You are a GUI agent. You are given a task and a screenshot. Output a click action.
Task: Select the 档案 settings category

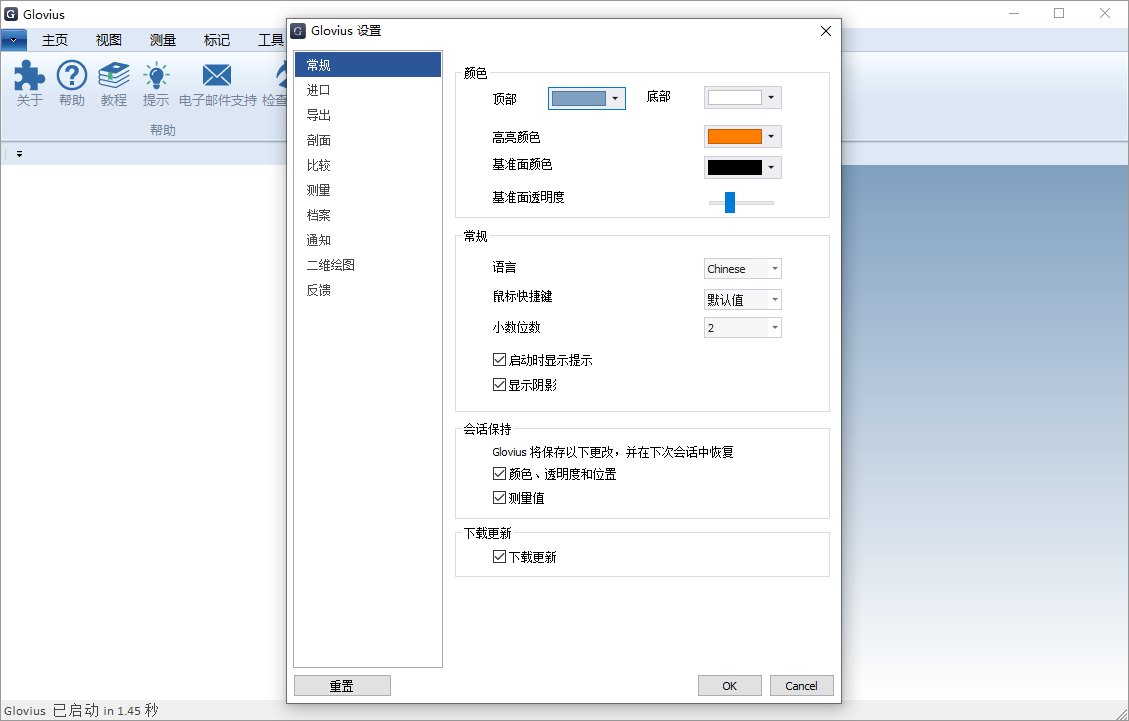tap(368, 215)
